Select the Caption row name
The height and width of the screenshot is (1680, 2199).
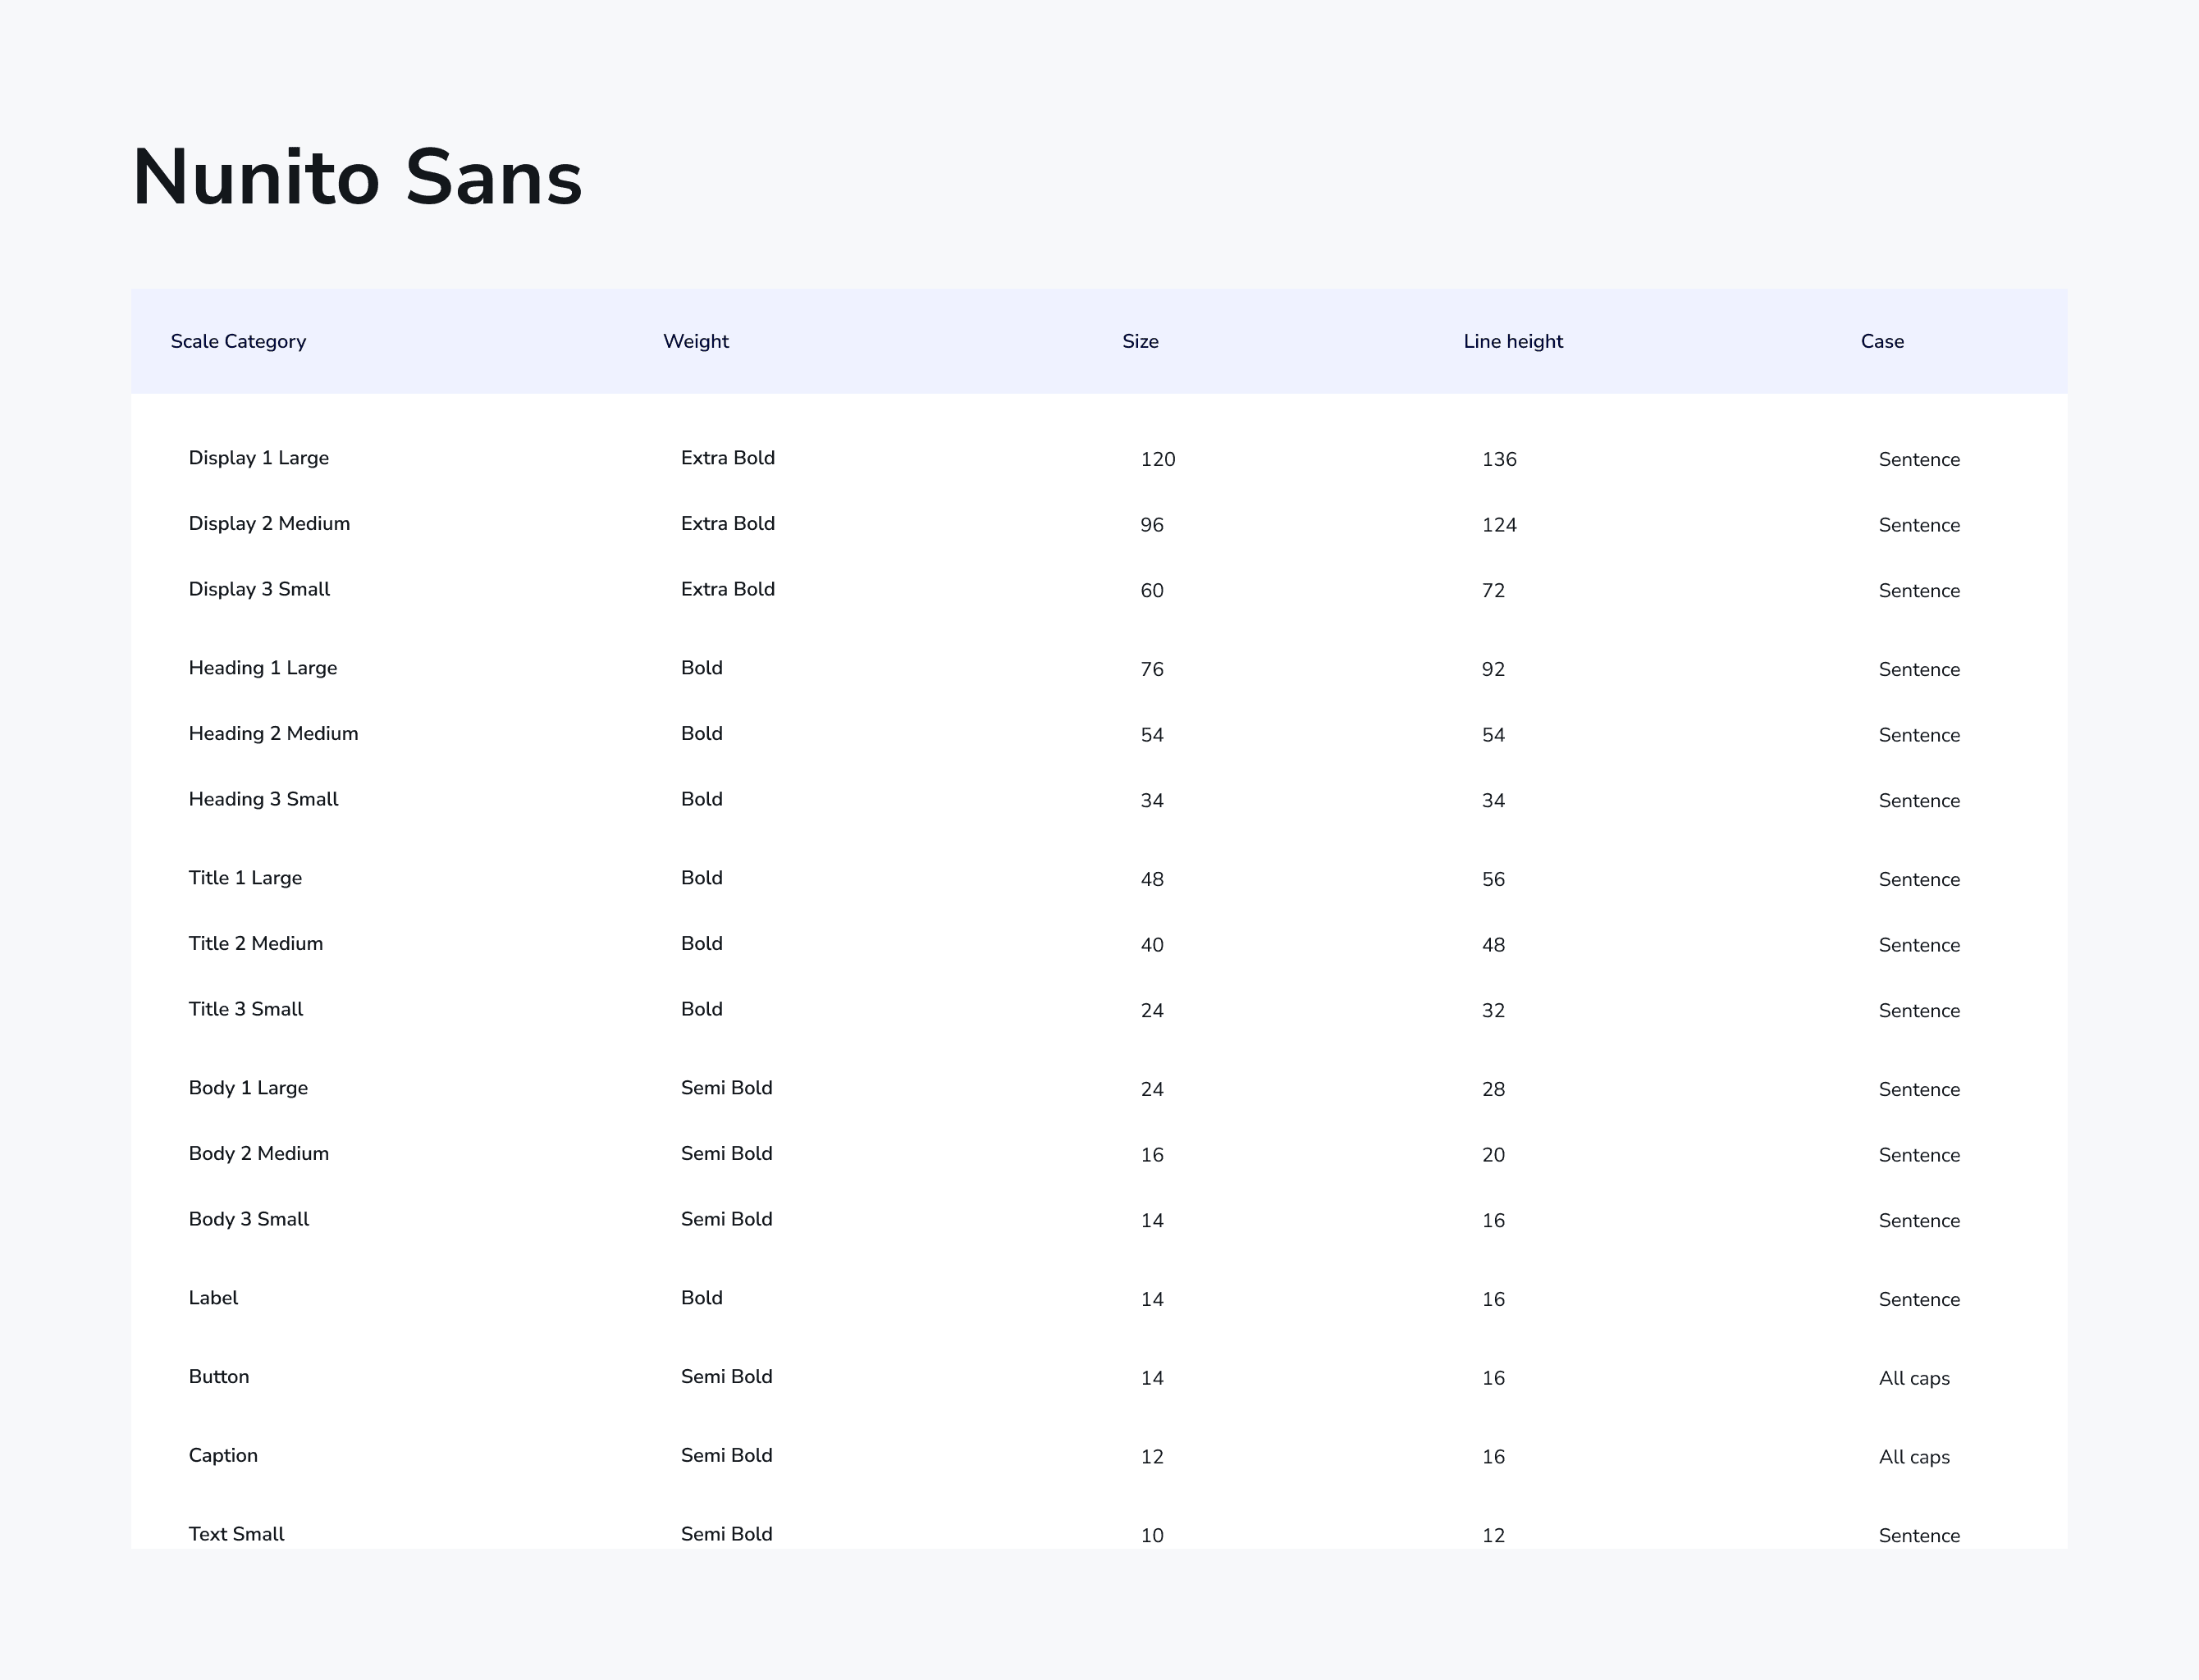(223, 1456)
